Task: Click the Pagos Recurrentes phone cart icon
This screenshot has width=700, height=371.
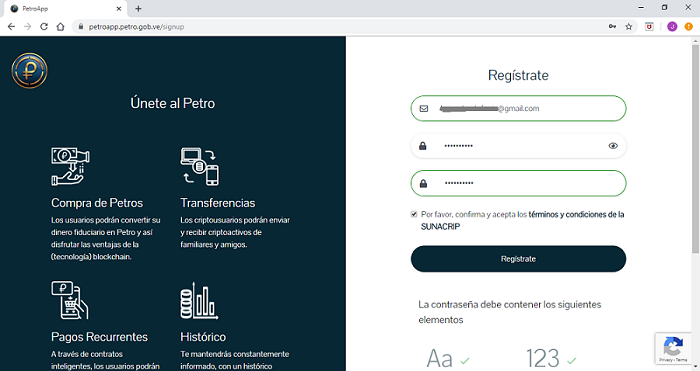Action: (70, 300)
